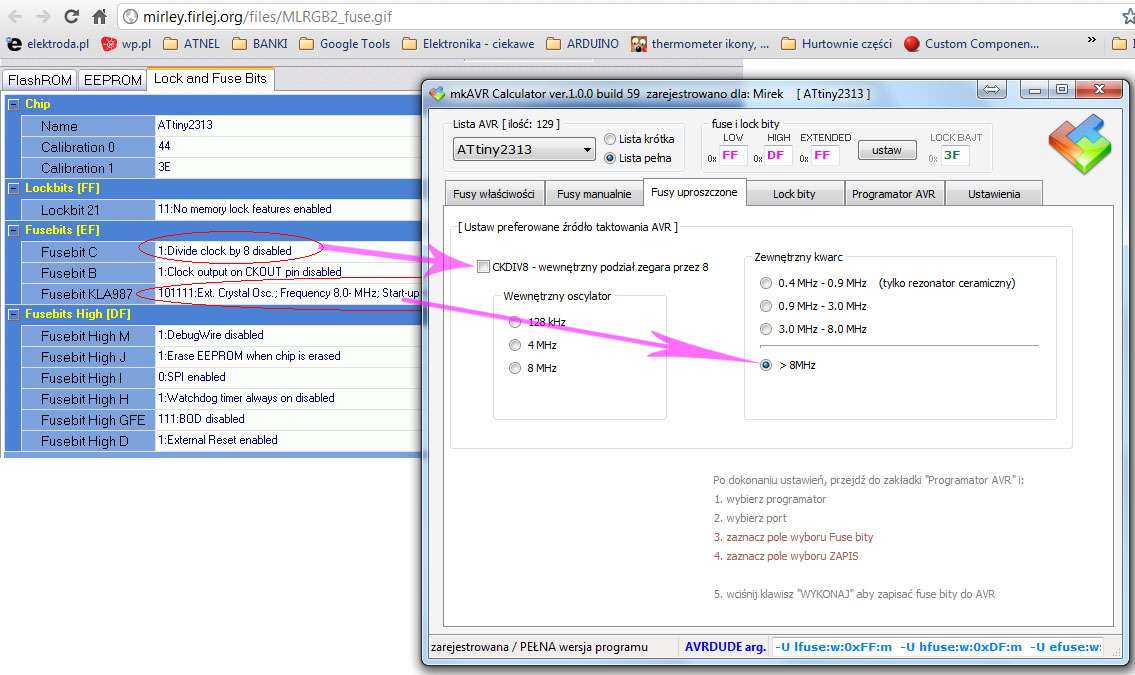Open the ARDUINO bookmarks folder

coord(583,44)
